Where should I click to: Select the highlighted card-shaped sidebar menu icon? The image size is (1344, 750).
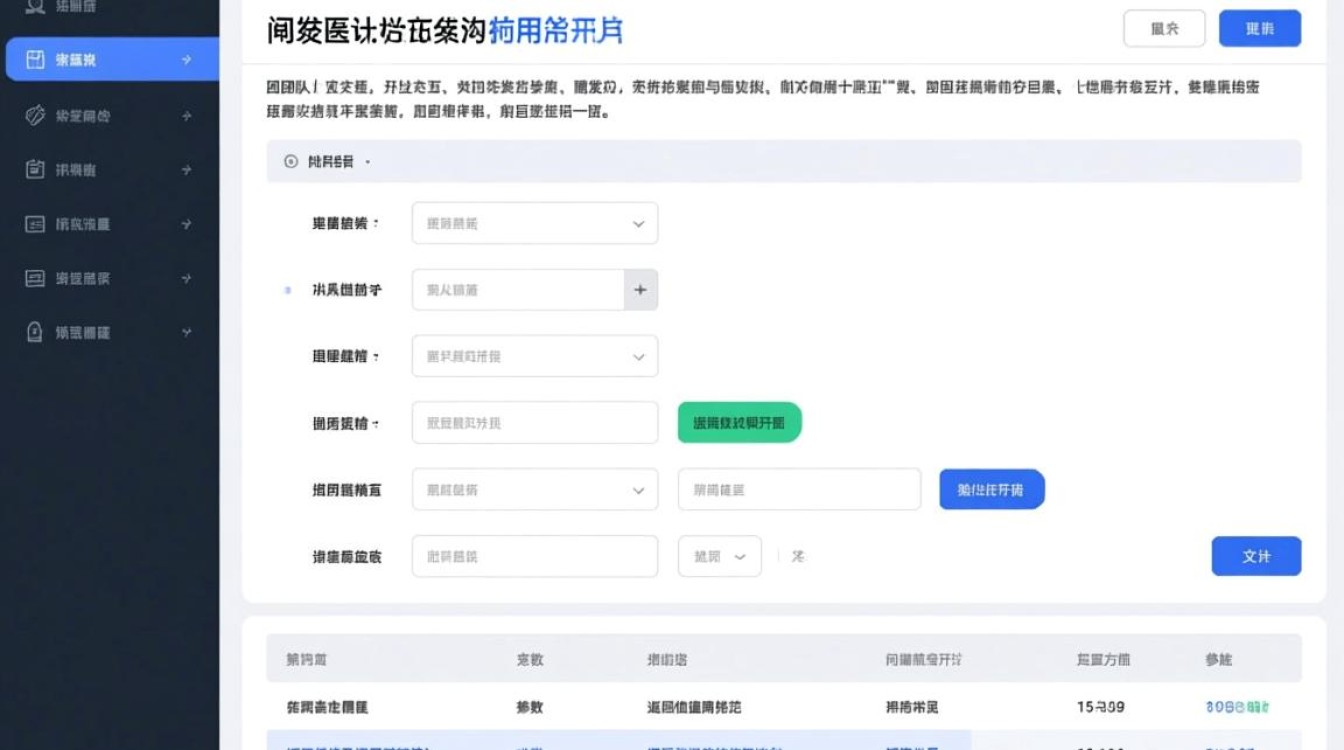(34, 59)
